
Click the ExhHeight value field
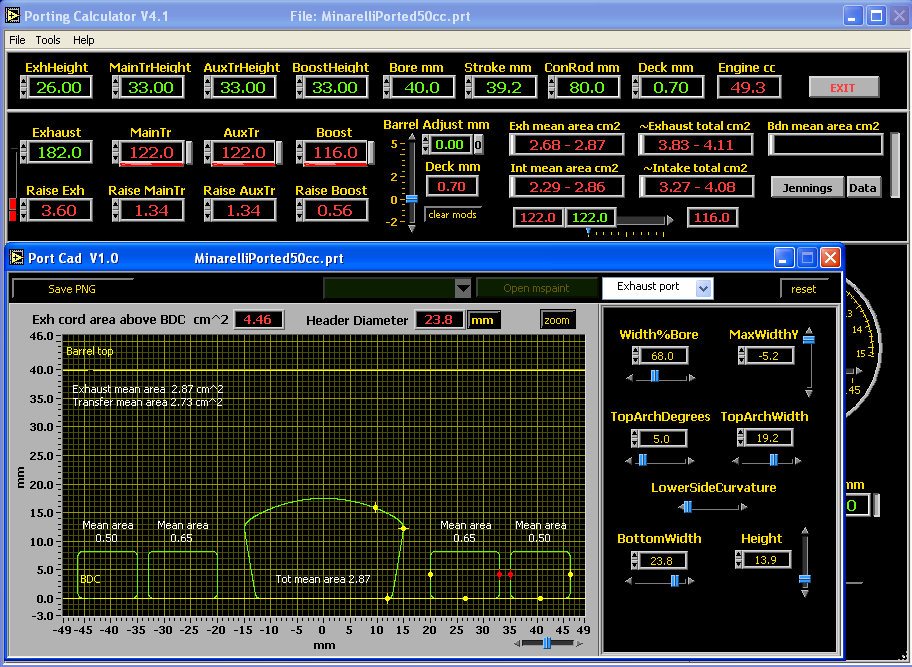[x=59, y=88]
